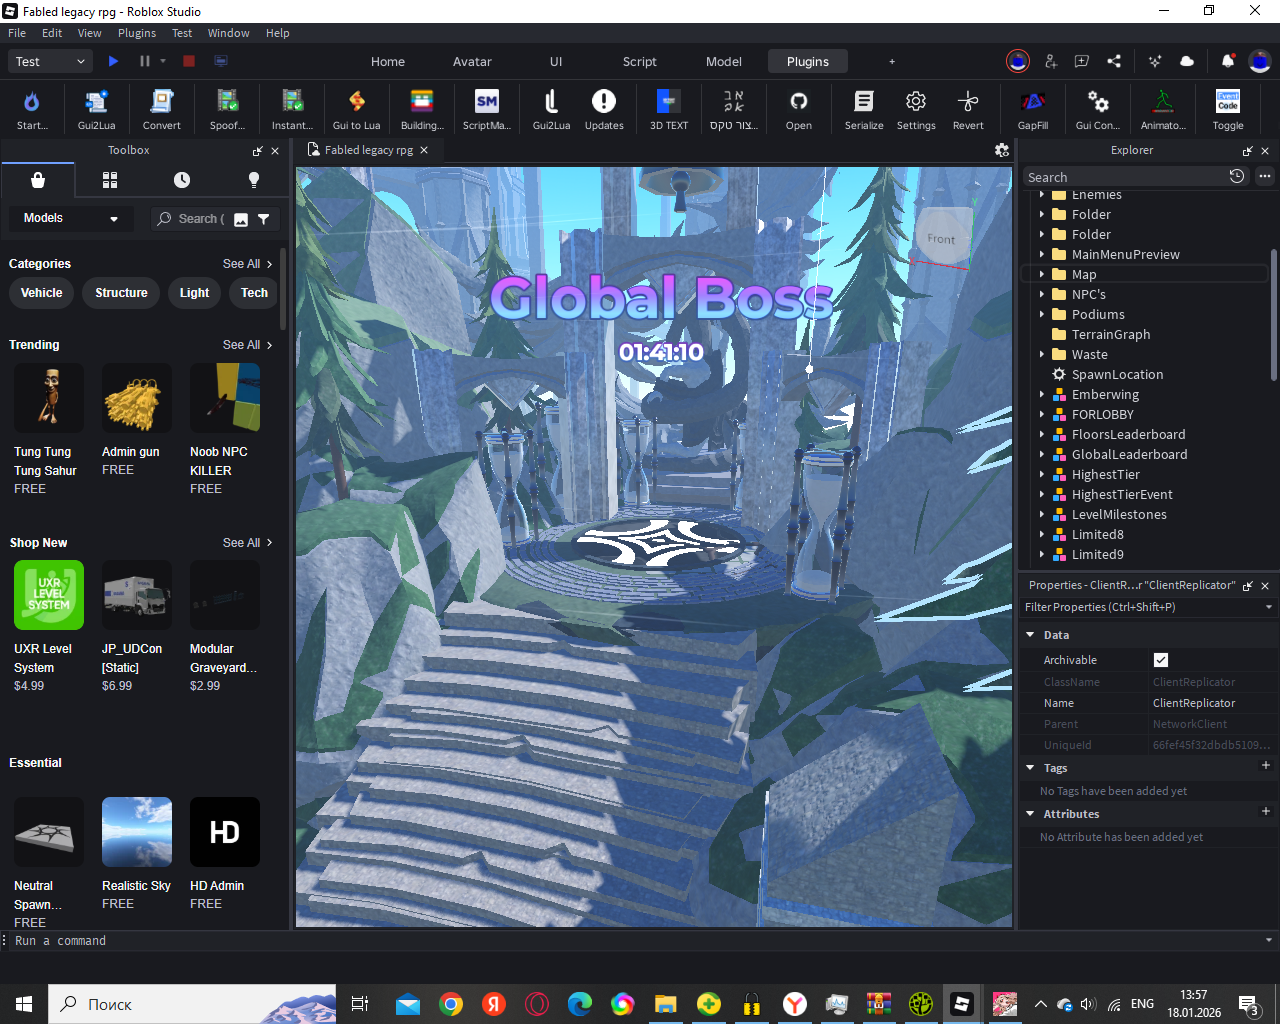This screenshot has width=1280, height=1024.
Task: Open the Gui Con plugin
Action: point(1097,109)
